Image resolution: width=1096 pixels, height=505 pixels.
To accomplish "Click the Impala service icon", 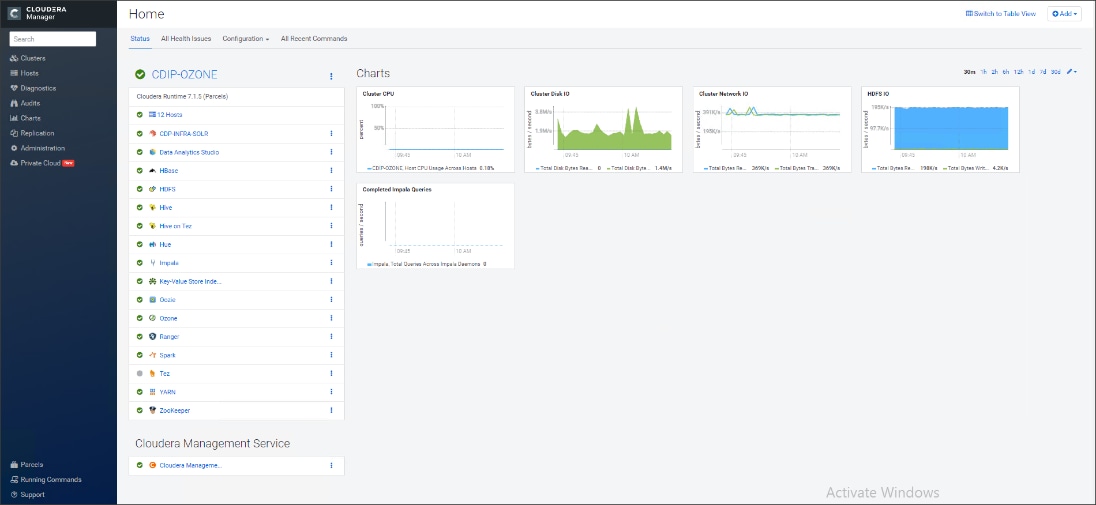I will tap(152, 263).
